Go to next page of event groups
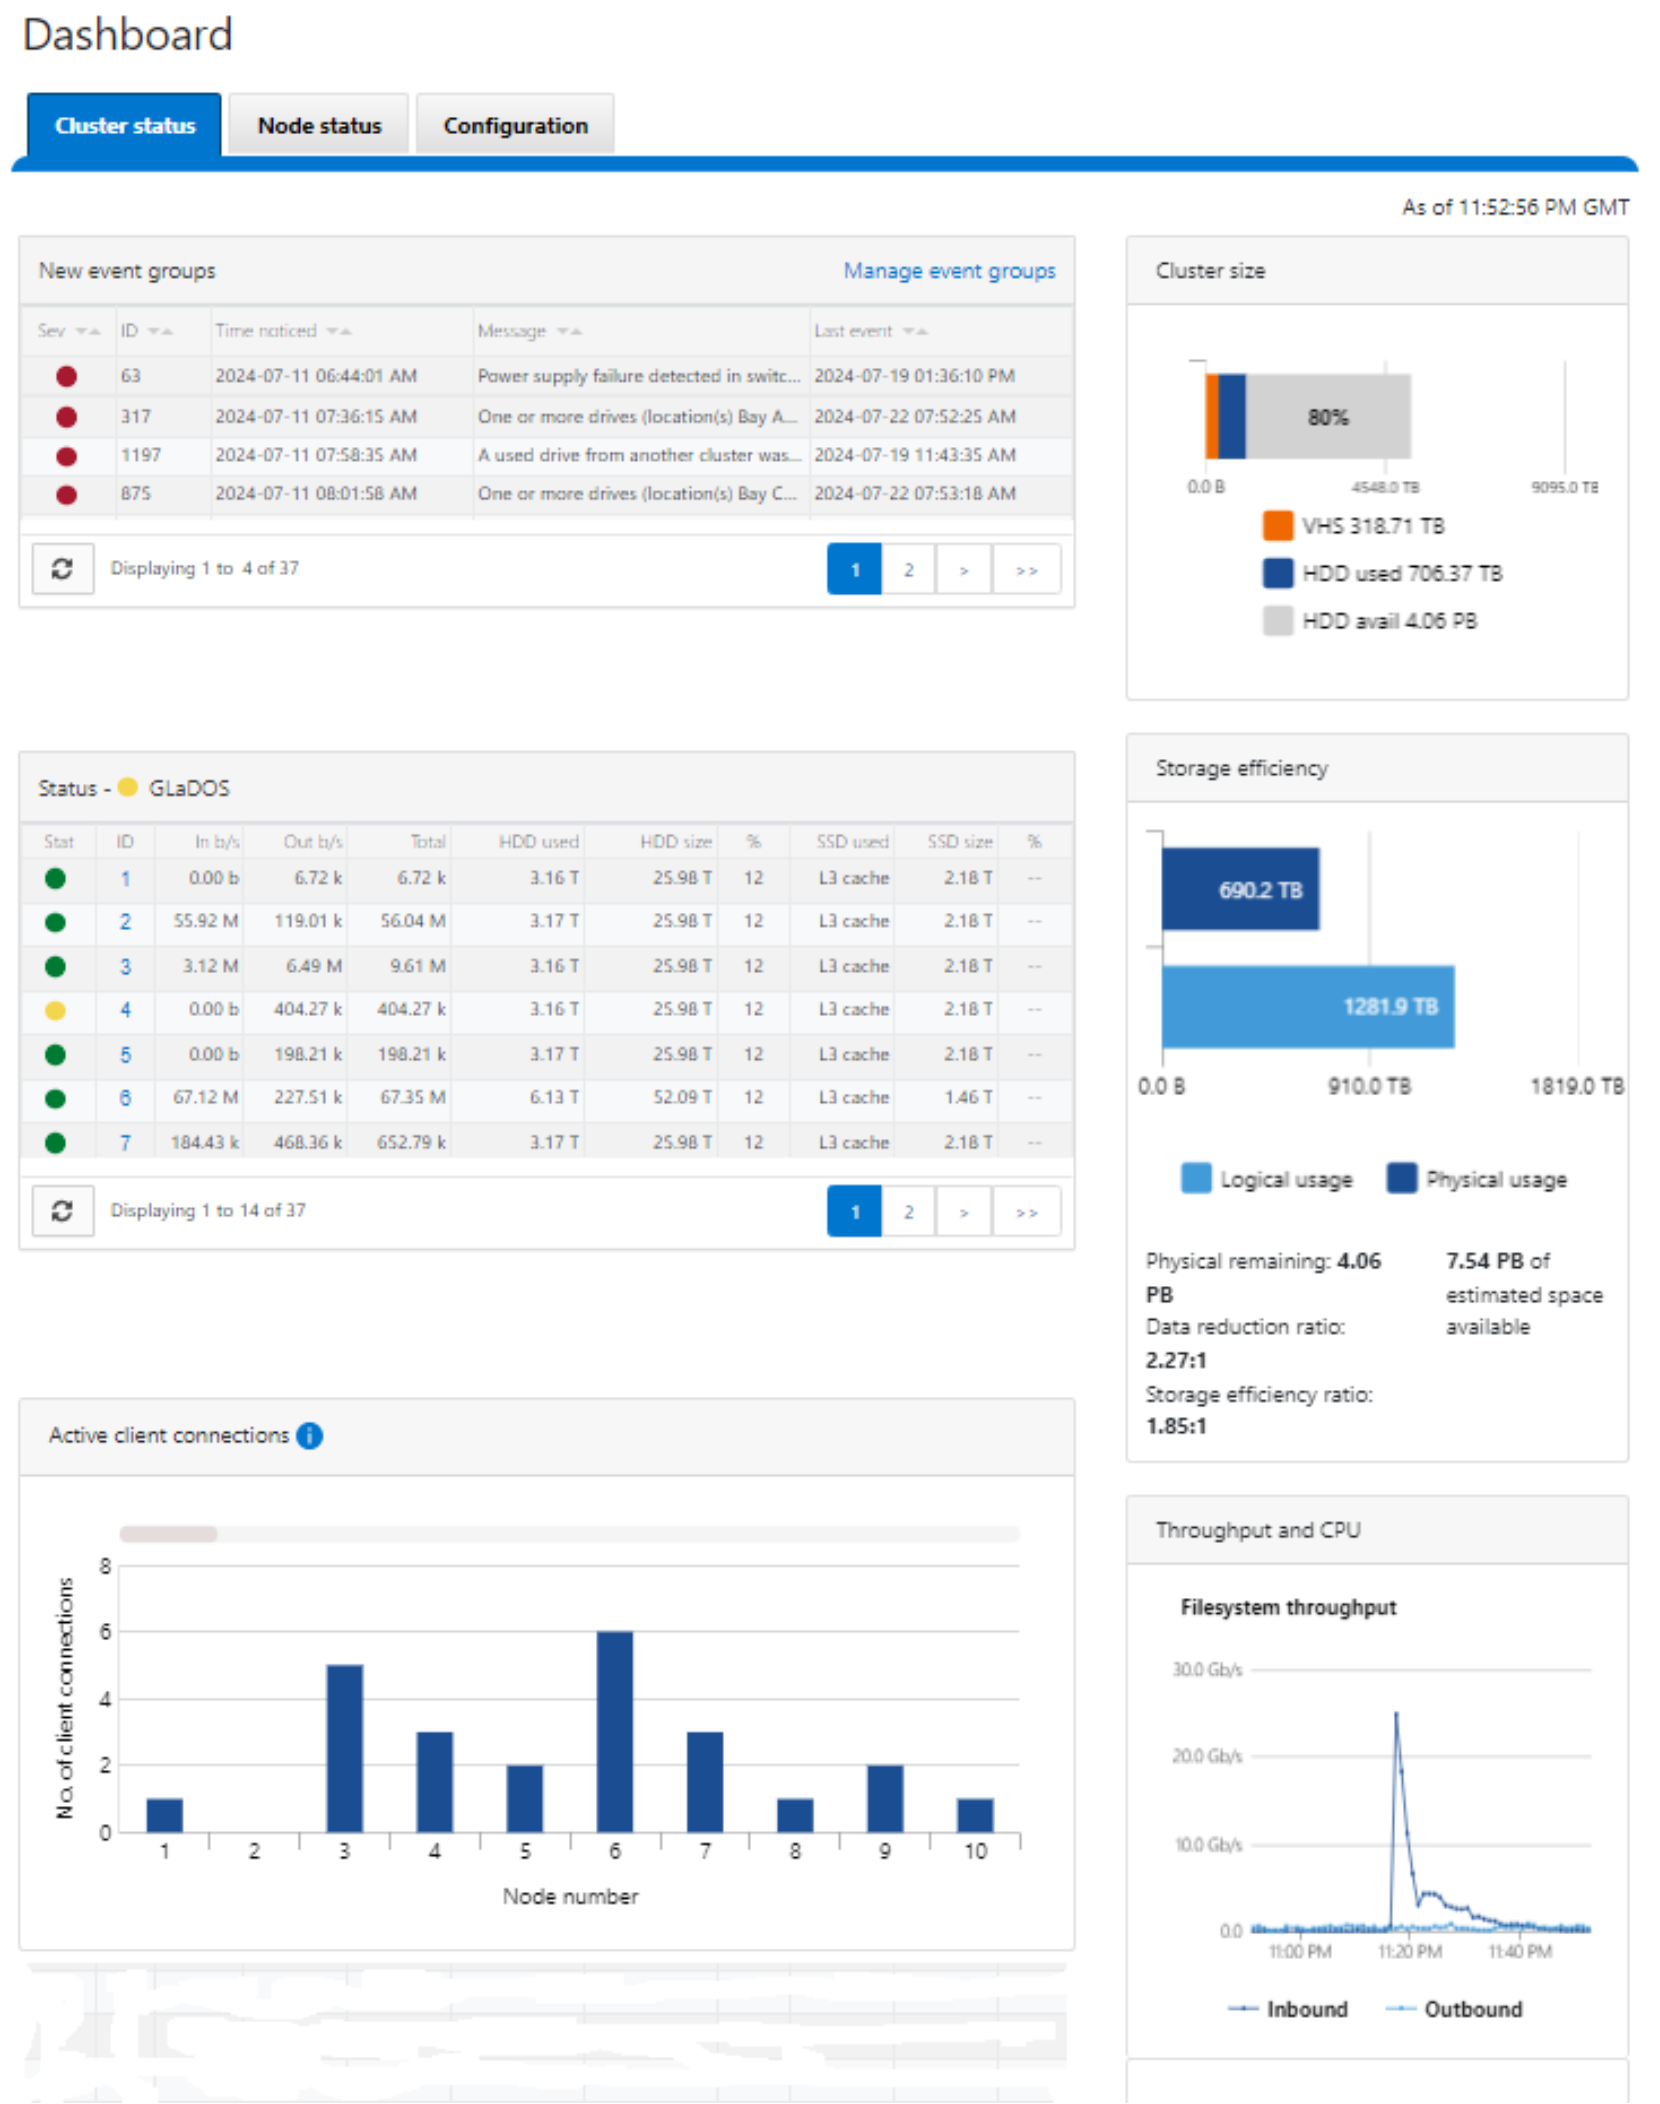Viewport: 1660px width, 2104px height. [x=964, y=569]
